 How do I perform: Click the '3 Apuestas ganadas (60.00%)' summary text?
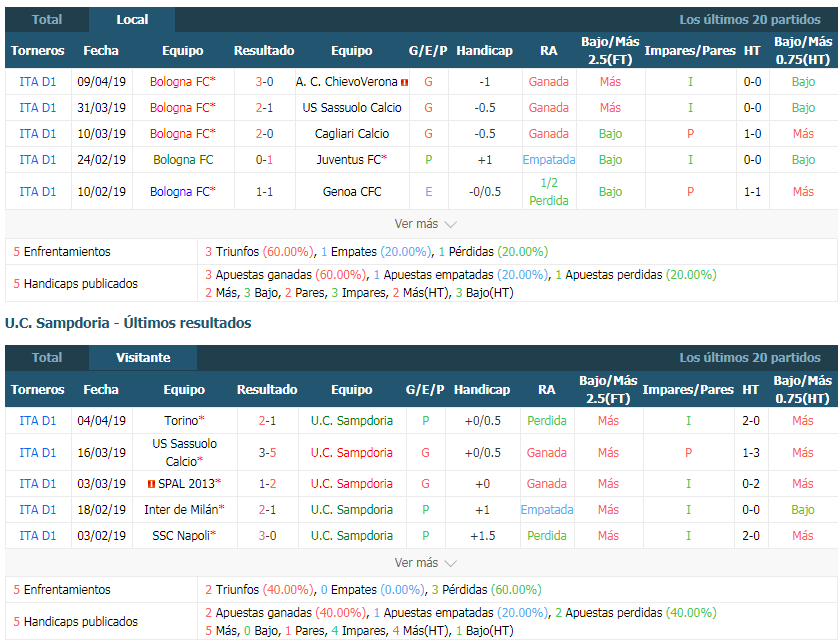coord(285,275)
